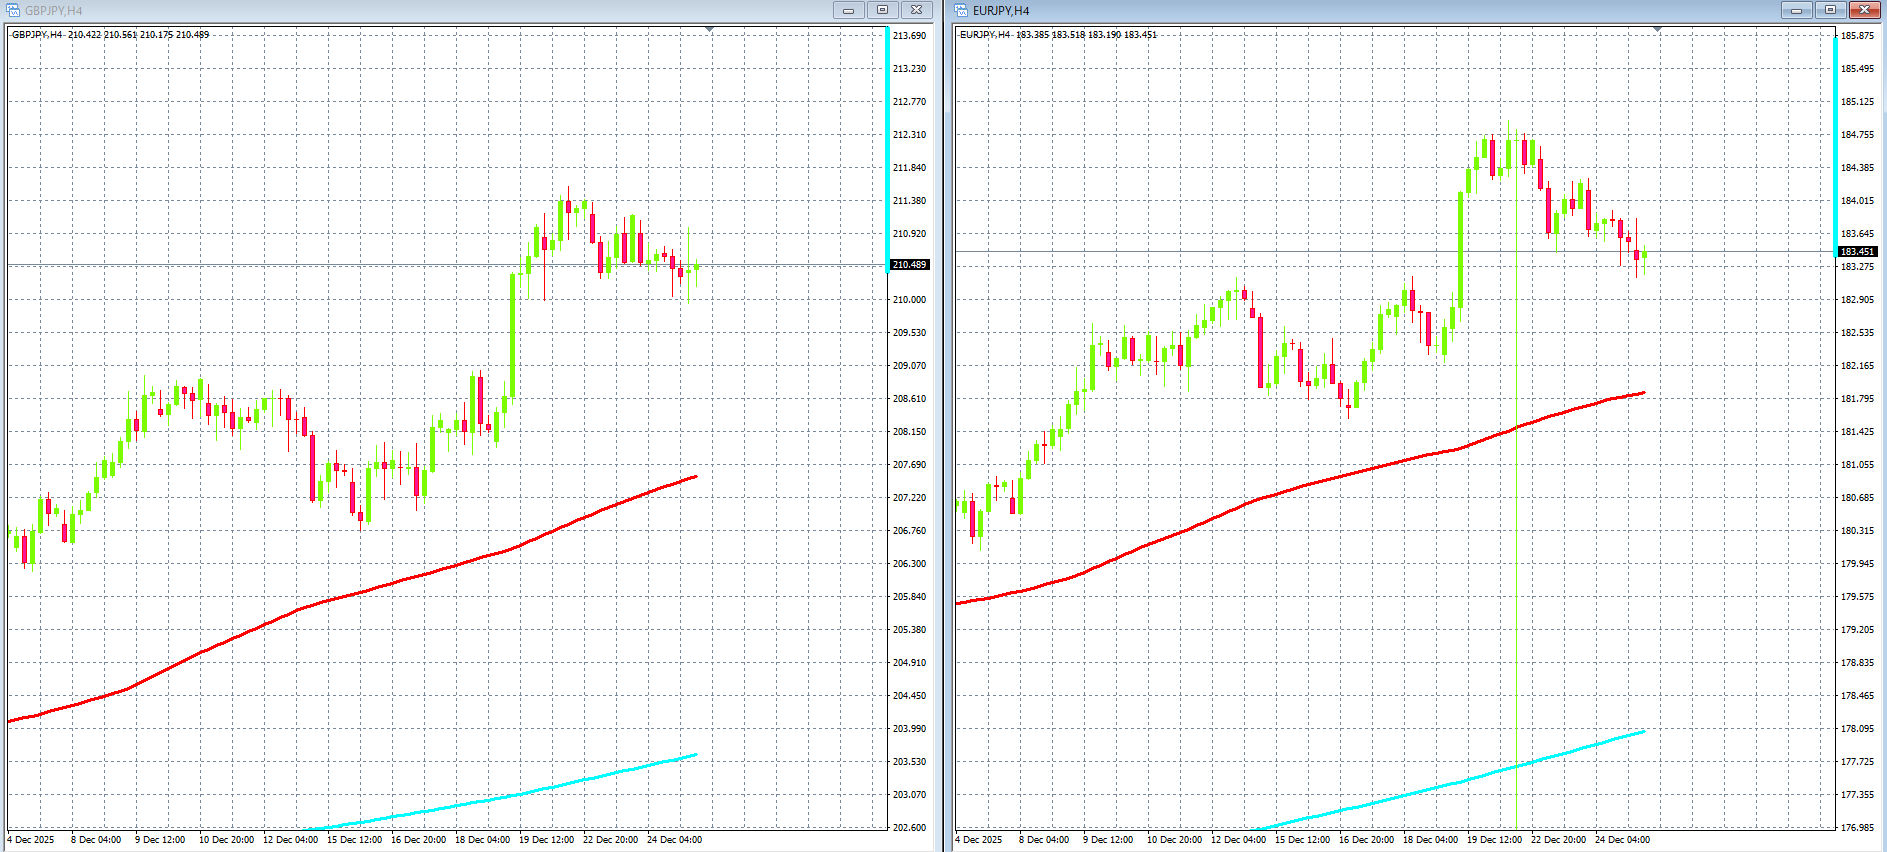Minimize the GBPJPY,H4 chart window
The image size is (1887, 852).
point(848,10)
